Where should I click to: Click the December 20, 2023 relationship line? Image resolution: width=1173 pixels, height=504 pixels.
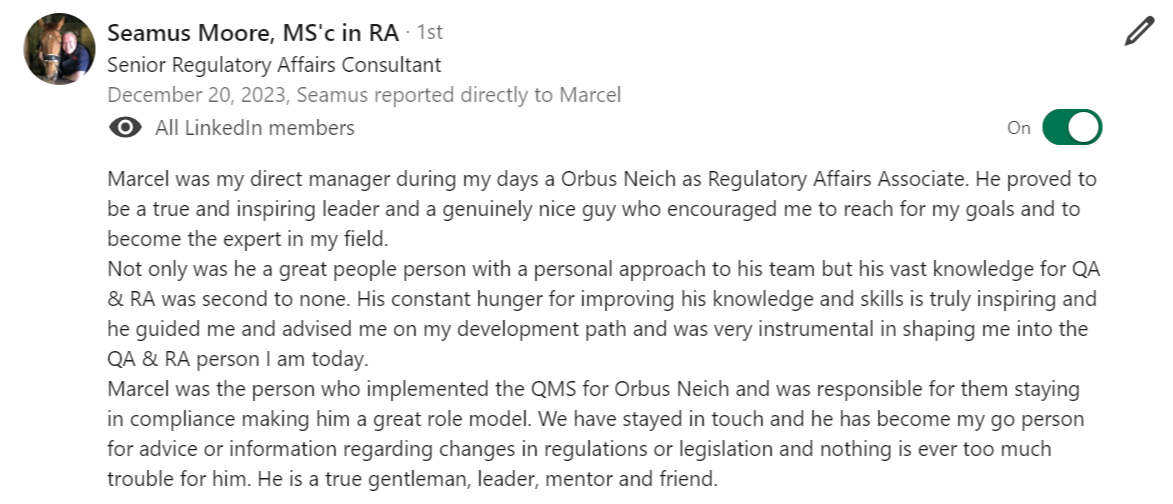[364, 96]
